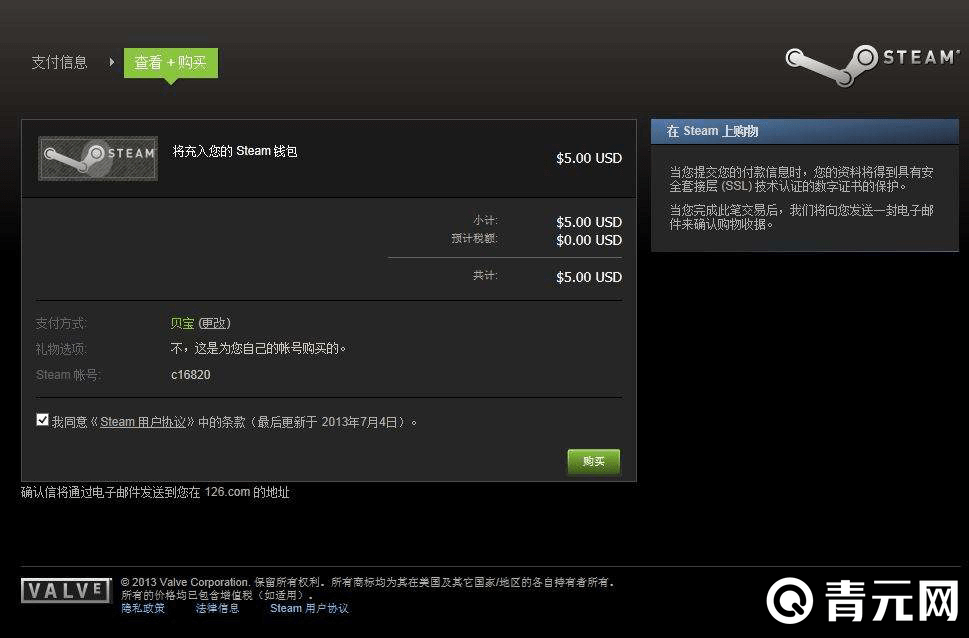The width and height of the screenshot is (969, 638).
Task: Click the gift option text 不，这是为您自己的帐号购买的
Action: (x=258, y=349)
